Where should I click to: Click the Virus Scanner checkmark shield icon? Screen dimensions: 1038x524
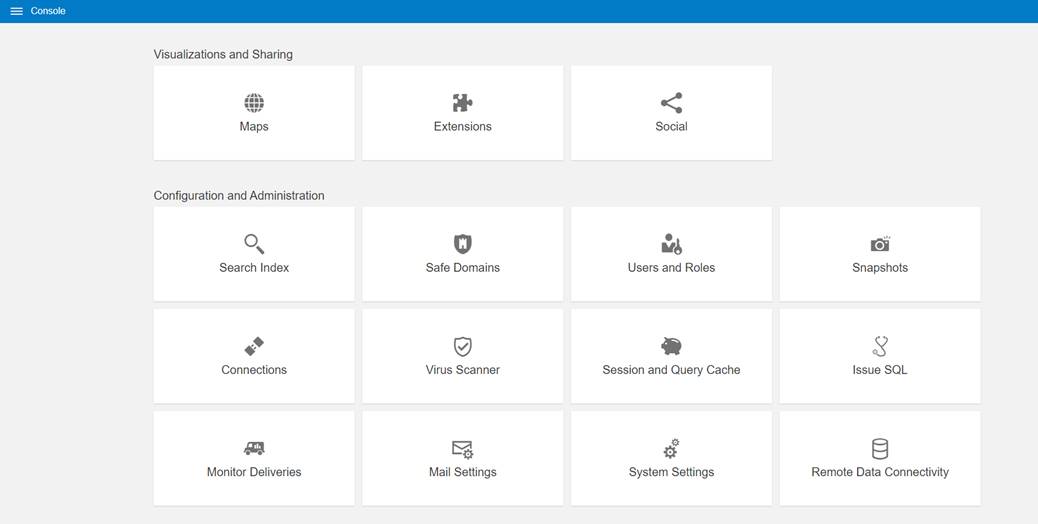point(463,346)
